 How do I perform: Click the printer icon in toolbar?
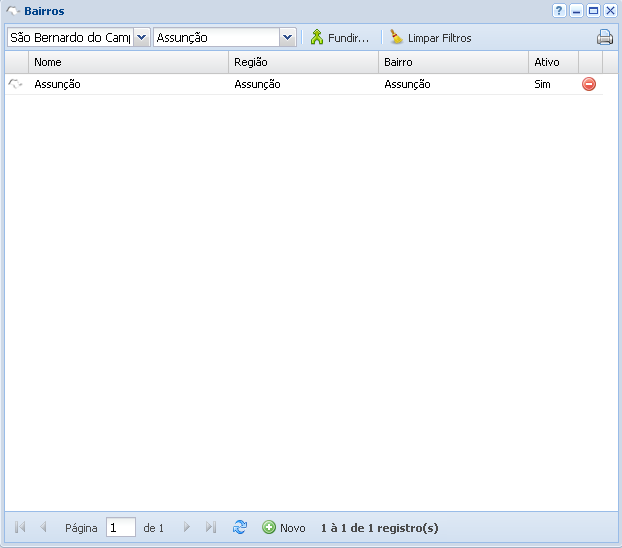tap(605, 38)
